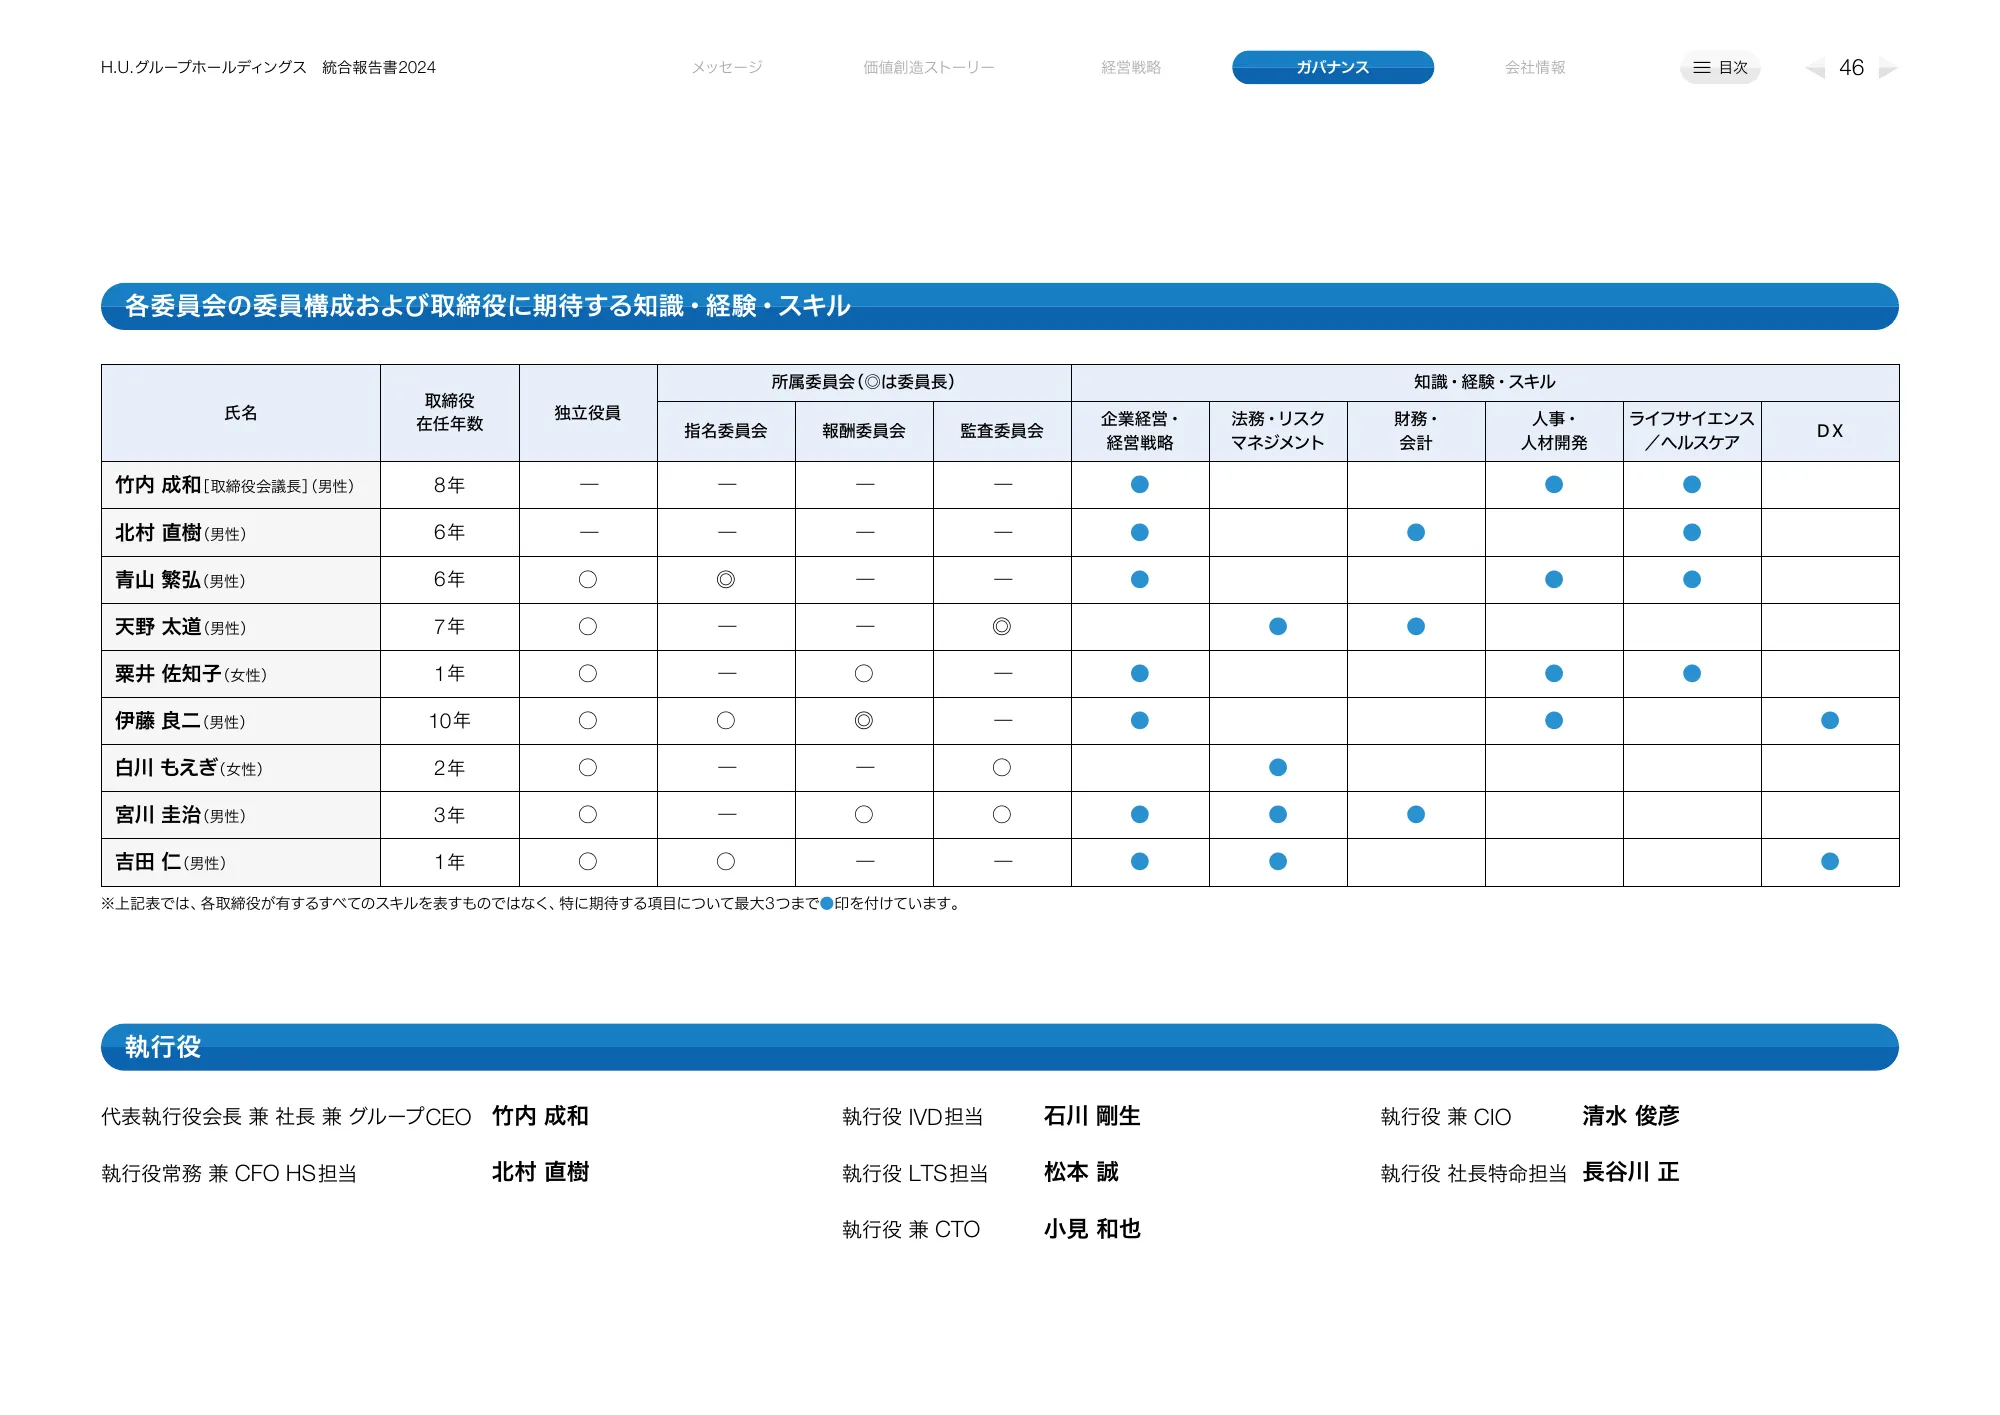The height and width of the screenshot is (1415, 2000).
Task: Click the hamburger lines inside the 目次 button
Action: pyautogui.click(x=1700, y=67)
